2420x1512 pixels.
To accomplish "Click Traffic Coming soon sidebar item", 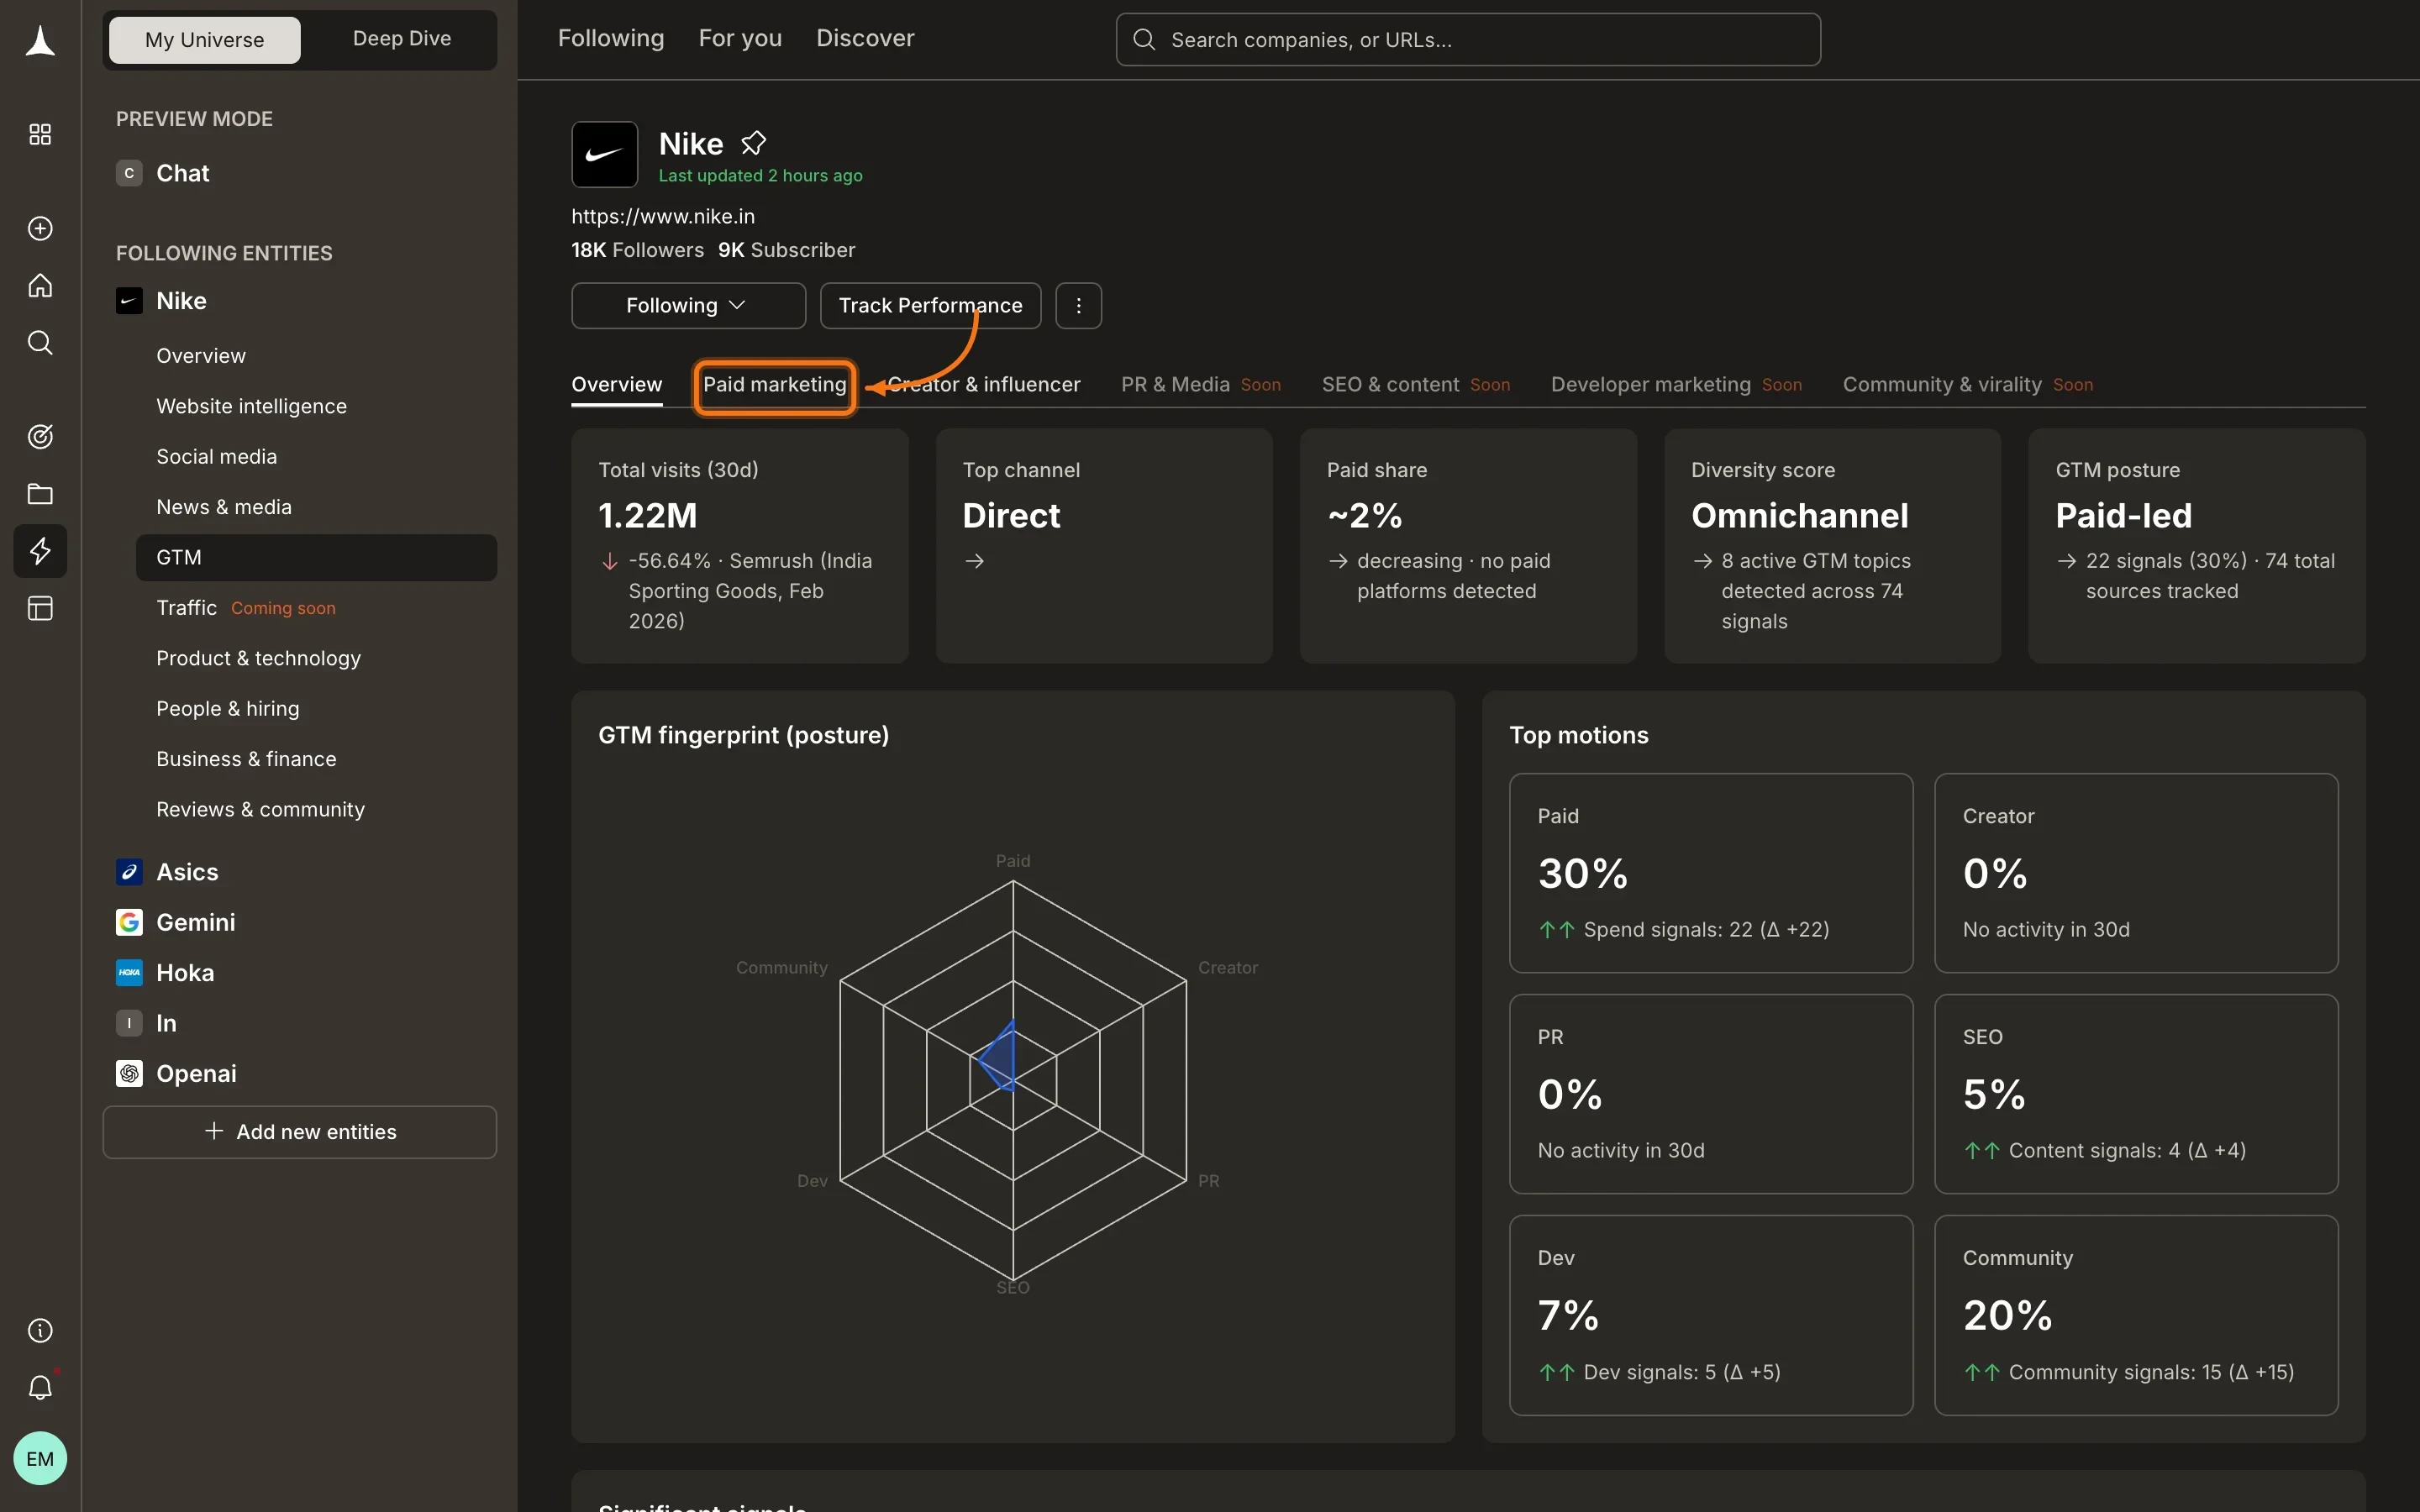I will coord(246,608).
